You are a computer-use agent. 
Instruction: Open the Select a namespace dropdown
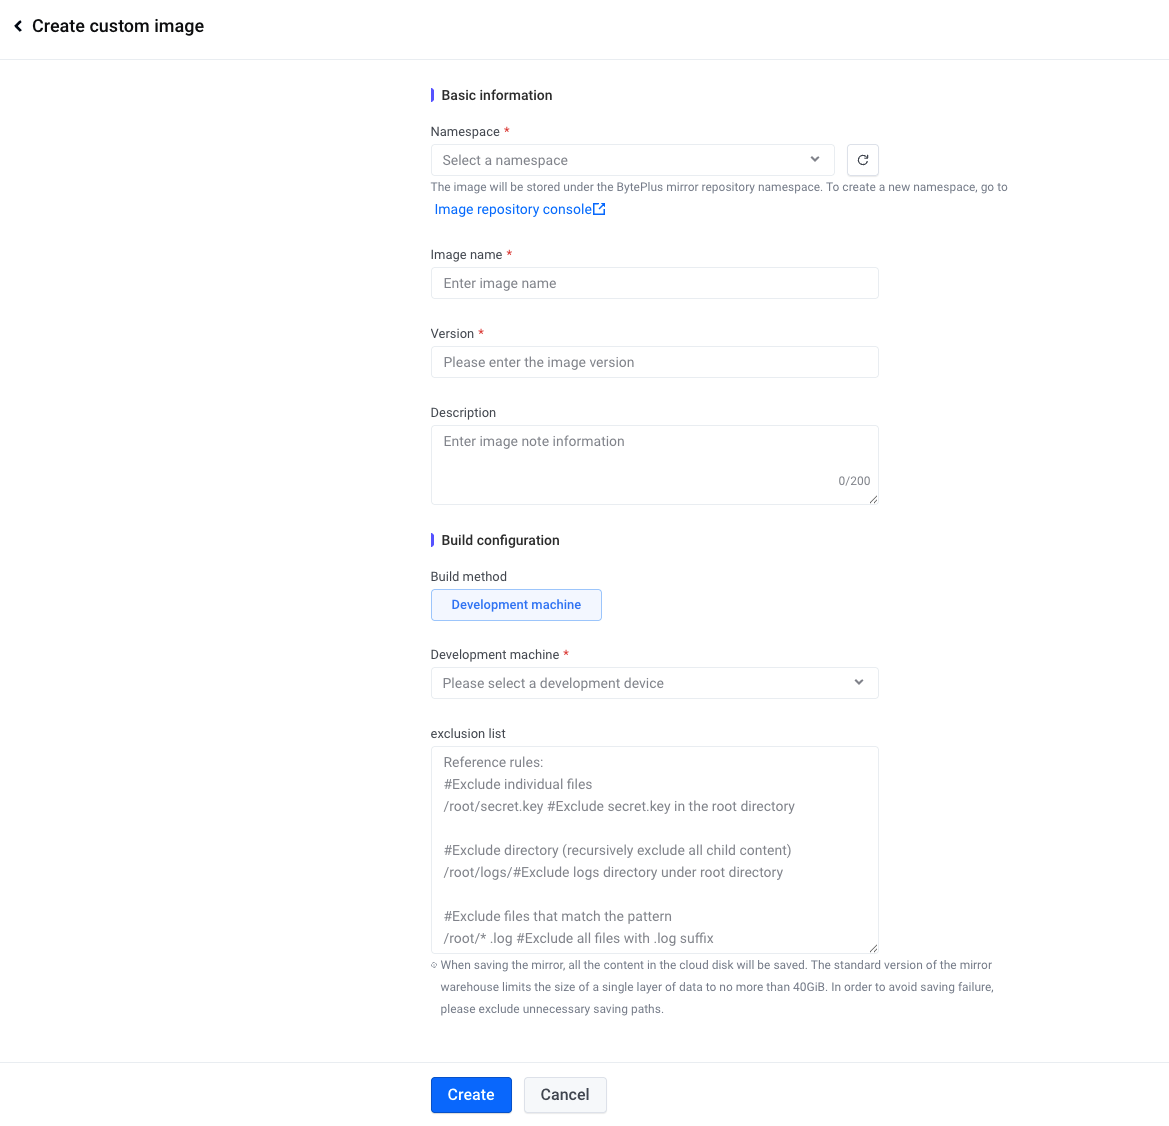620,160
